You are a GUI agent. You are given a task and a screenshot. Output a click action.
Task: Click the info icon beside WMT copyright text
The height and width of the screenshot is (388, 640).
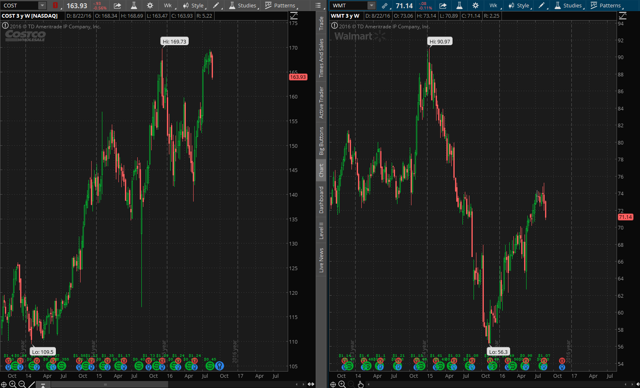point(334,26)
